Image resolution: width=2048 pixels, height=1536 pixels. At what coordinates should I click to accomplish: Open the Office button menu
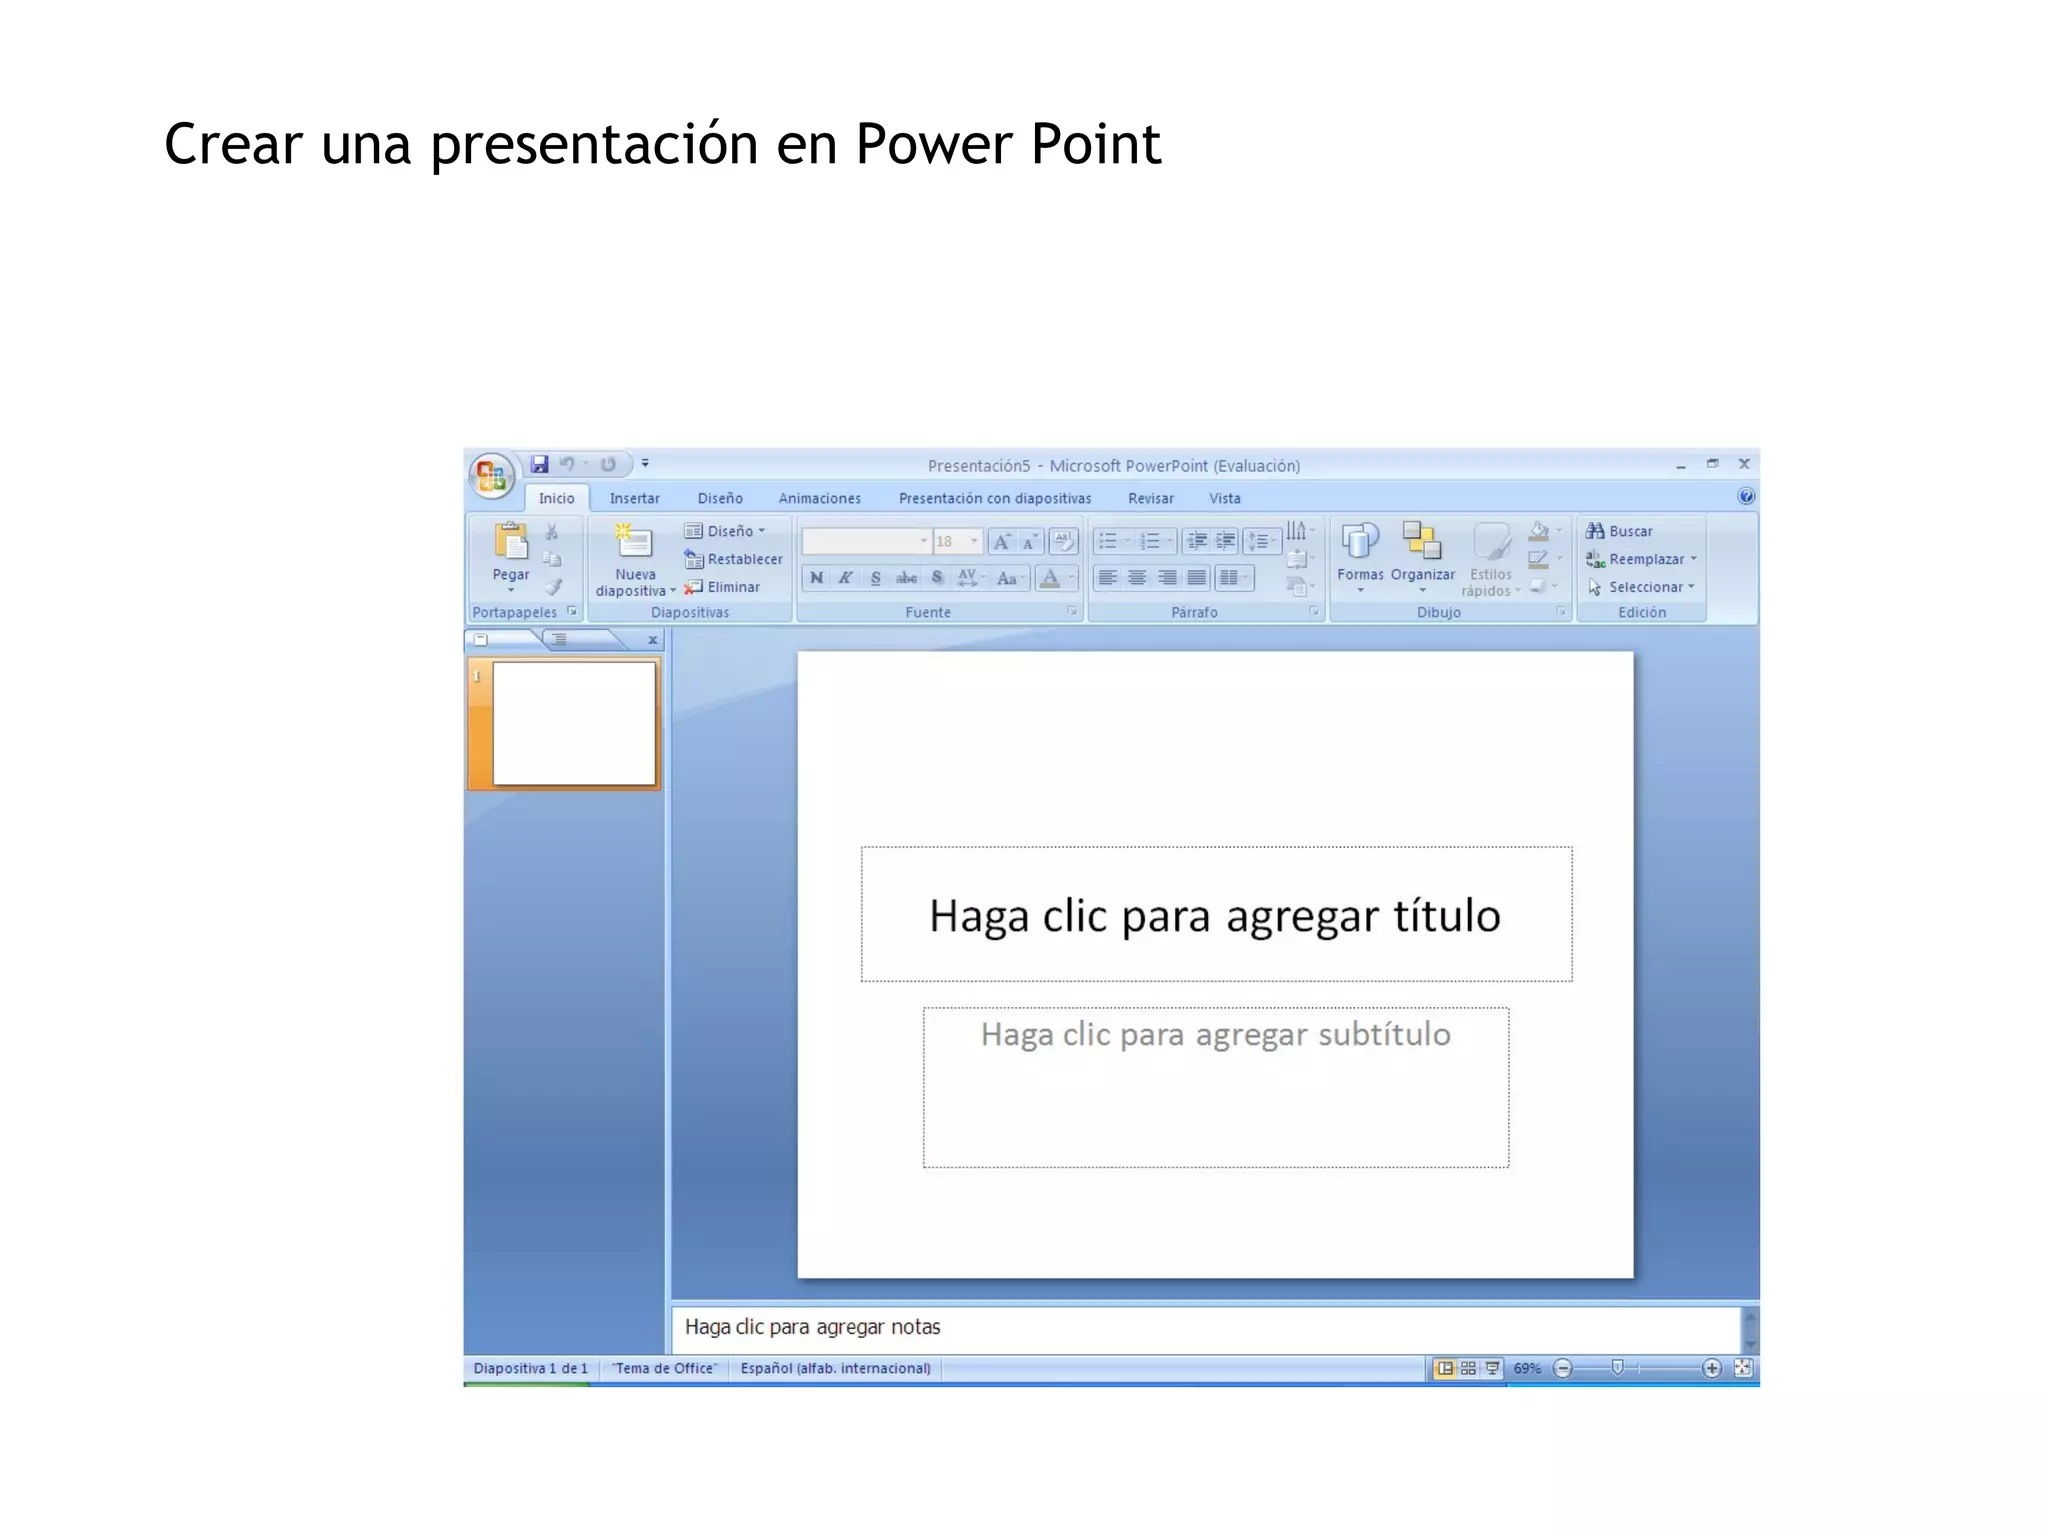491,476
